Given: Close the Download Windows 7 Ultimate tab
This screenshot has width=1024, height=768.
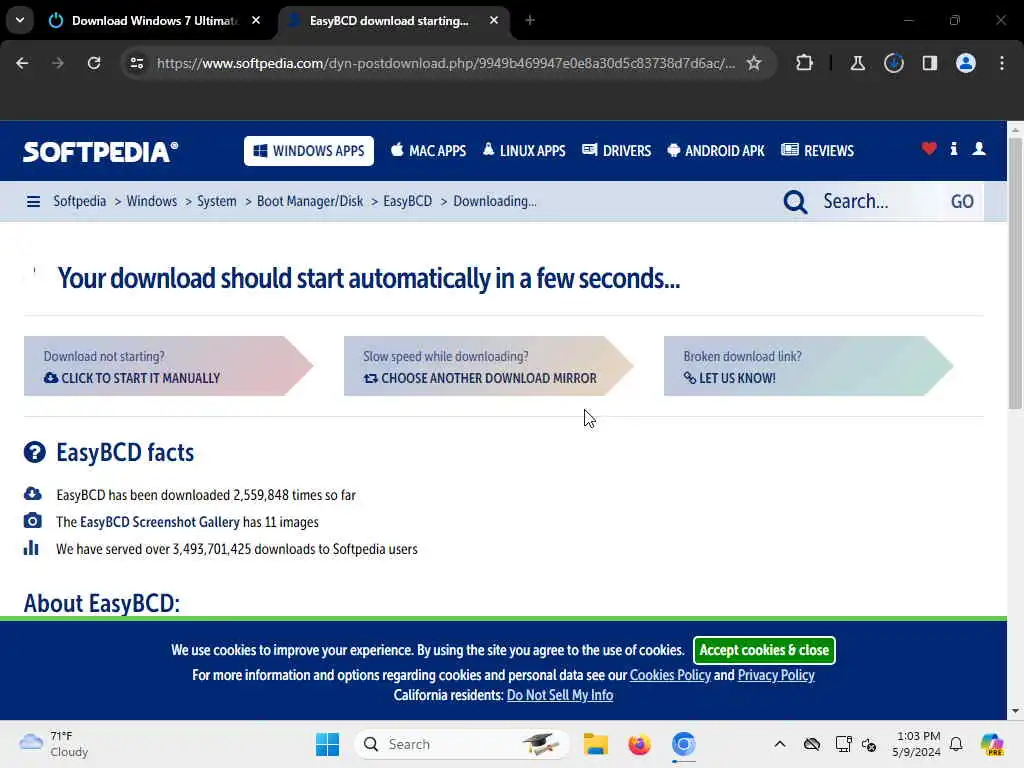Looking at the screenshot, I should (x=256, y=21).
